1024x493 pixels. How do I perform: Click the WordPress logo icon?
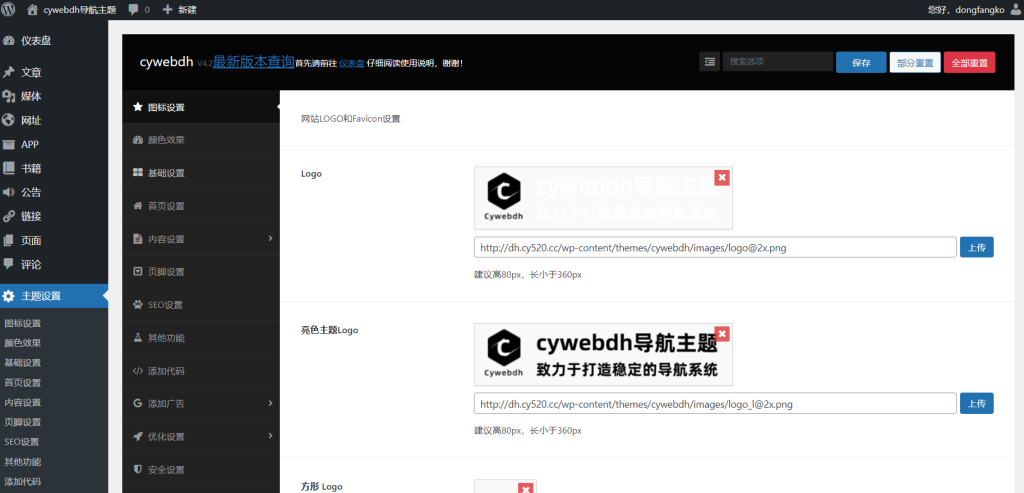(x=8, y=9)
